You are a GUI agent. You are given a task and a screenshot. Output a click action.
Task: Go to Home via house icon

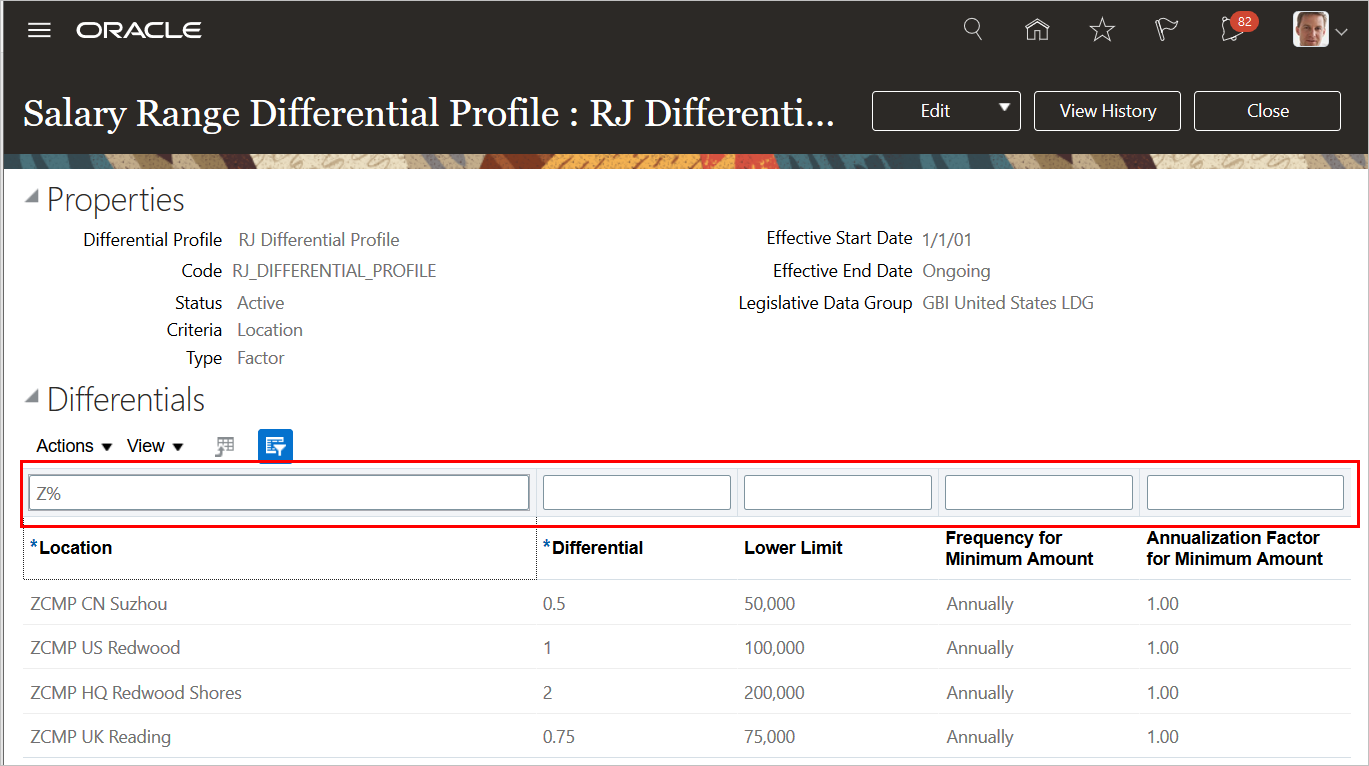[1037, 30]
